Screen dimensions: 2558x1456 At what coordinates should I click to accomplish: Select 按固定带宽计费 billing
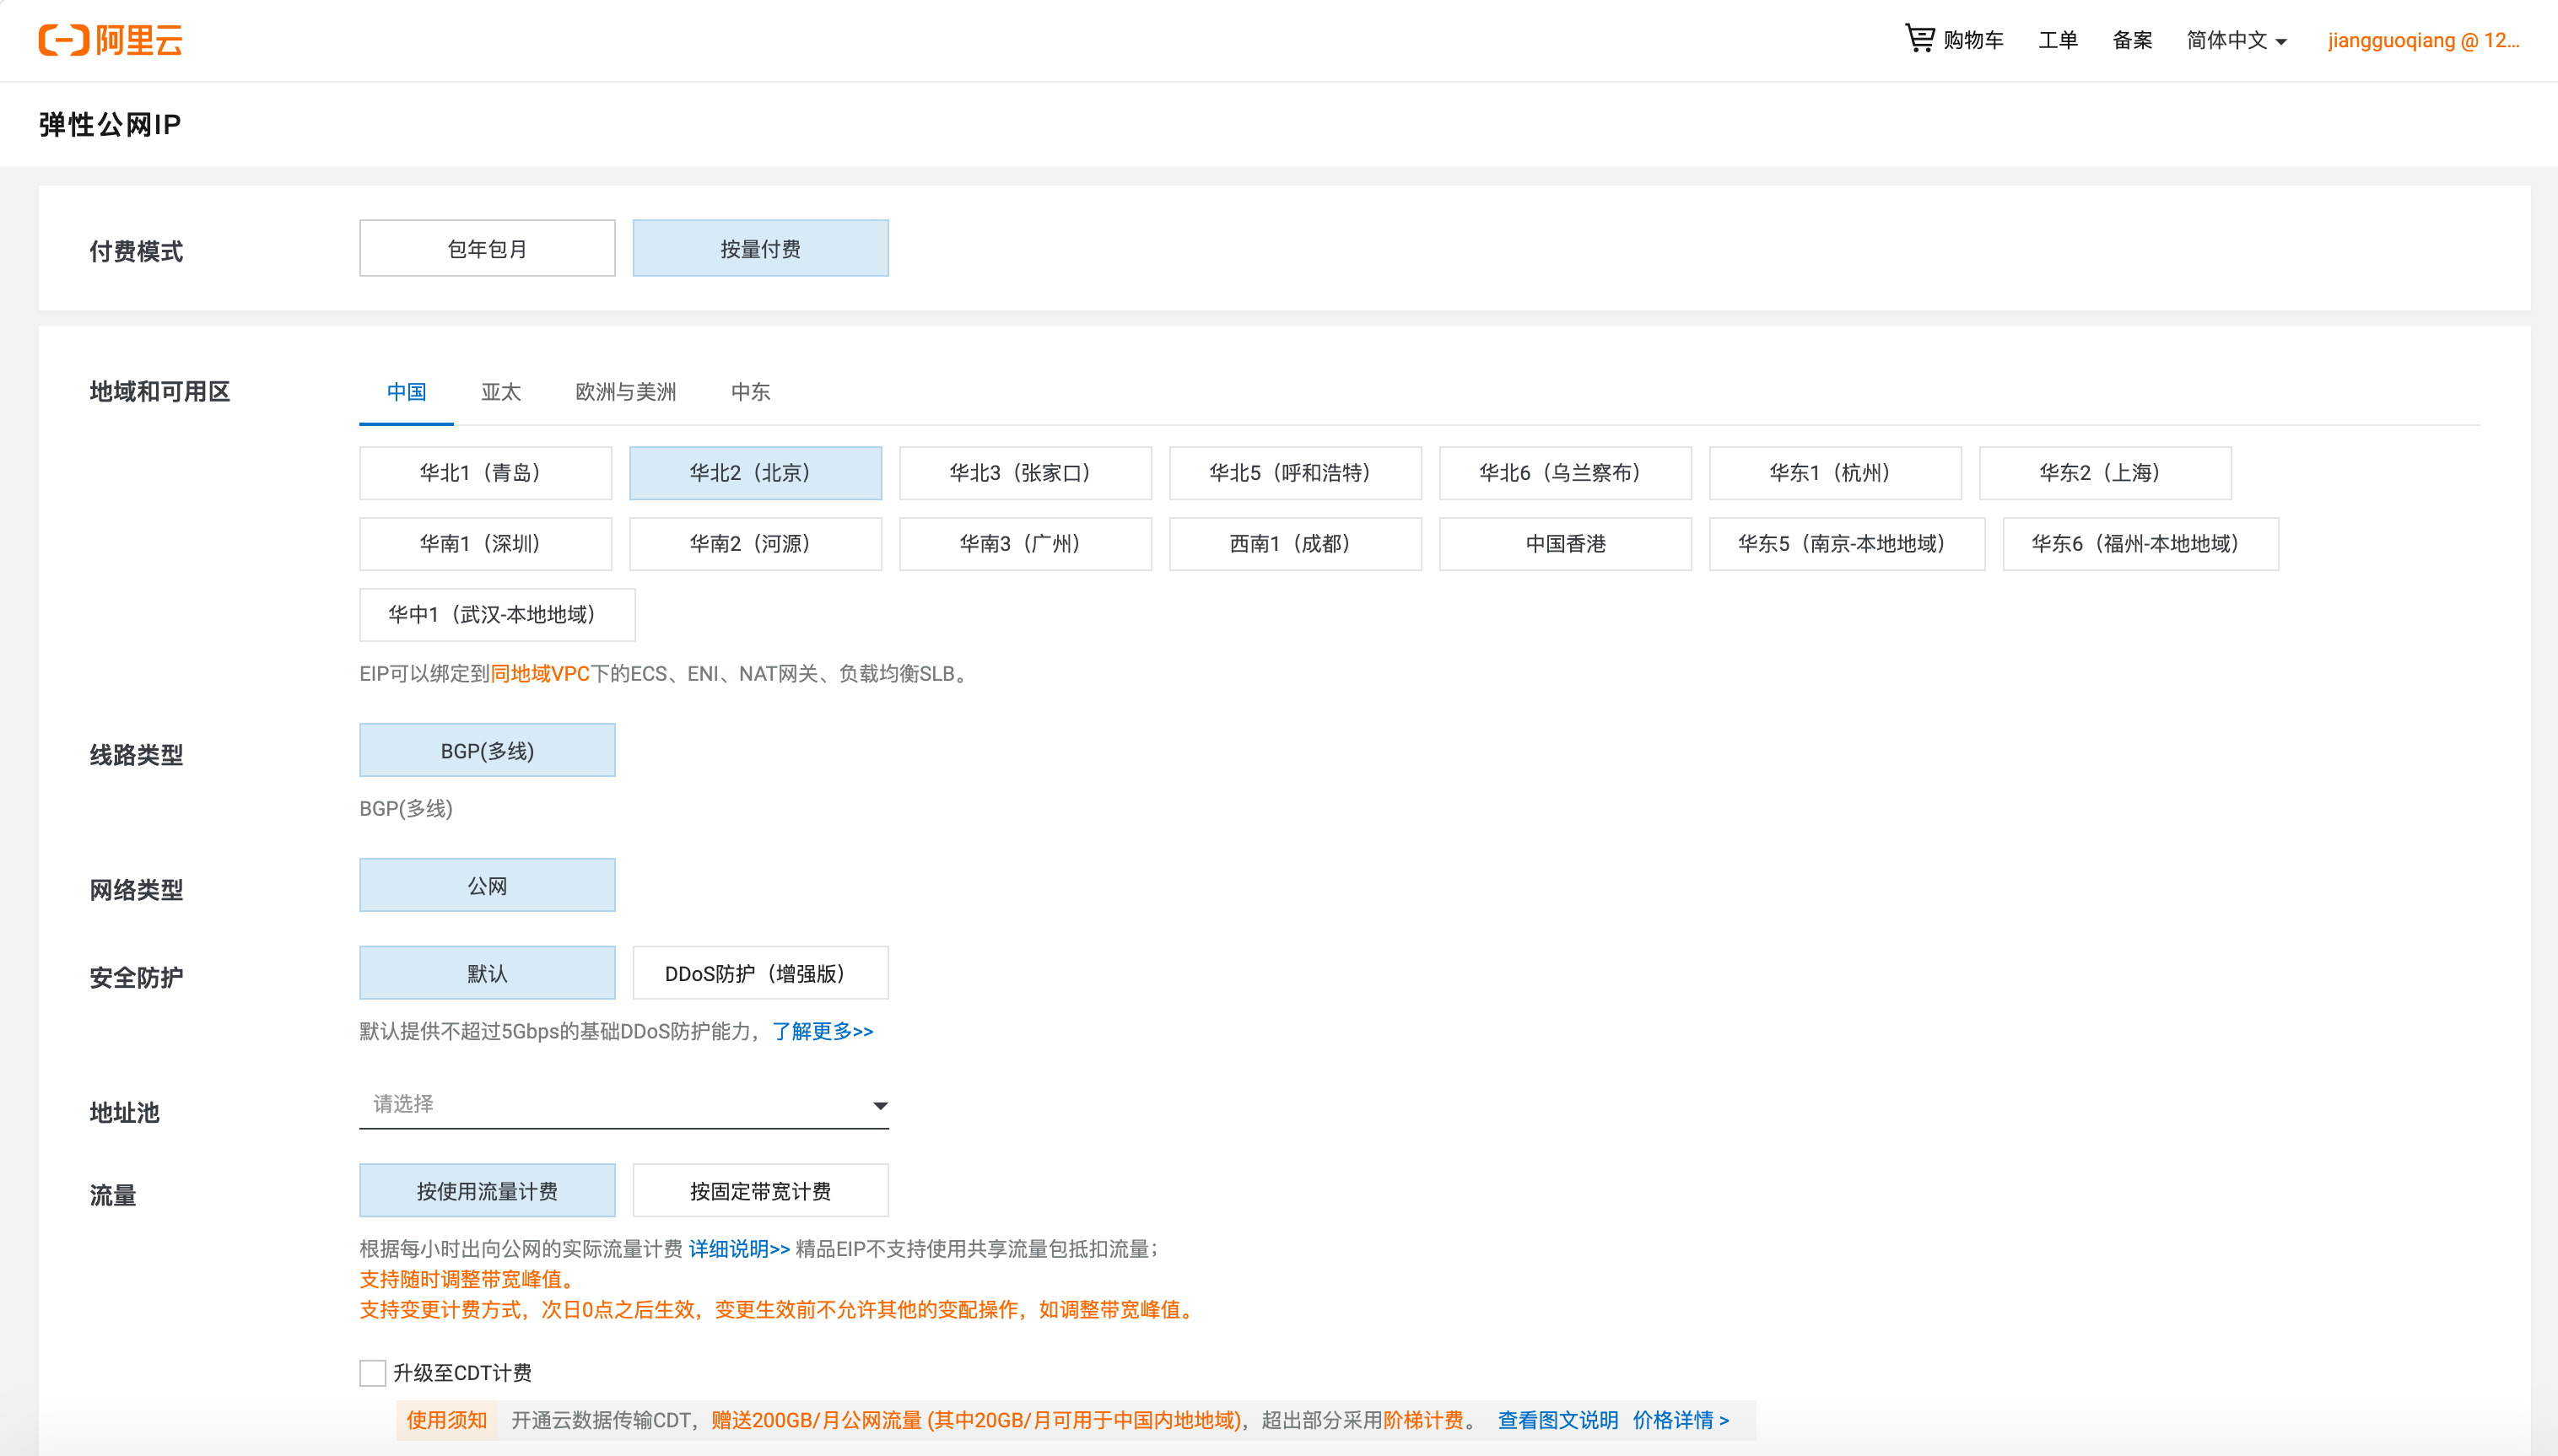point(760,1190)
